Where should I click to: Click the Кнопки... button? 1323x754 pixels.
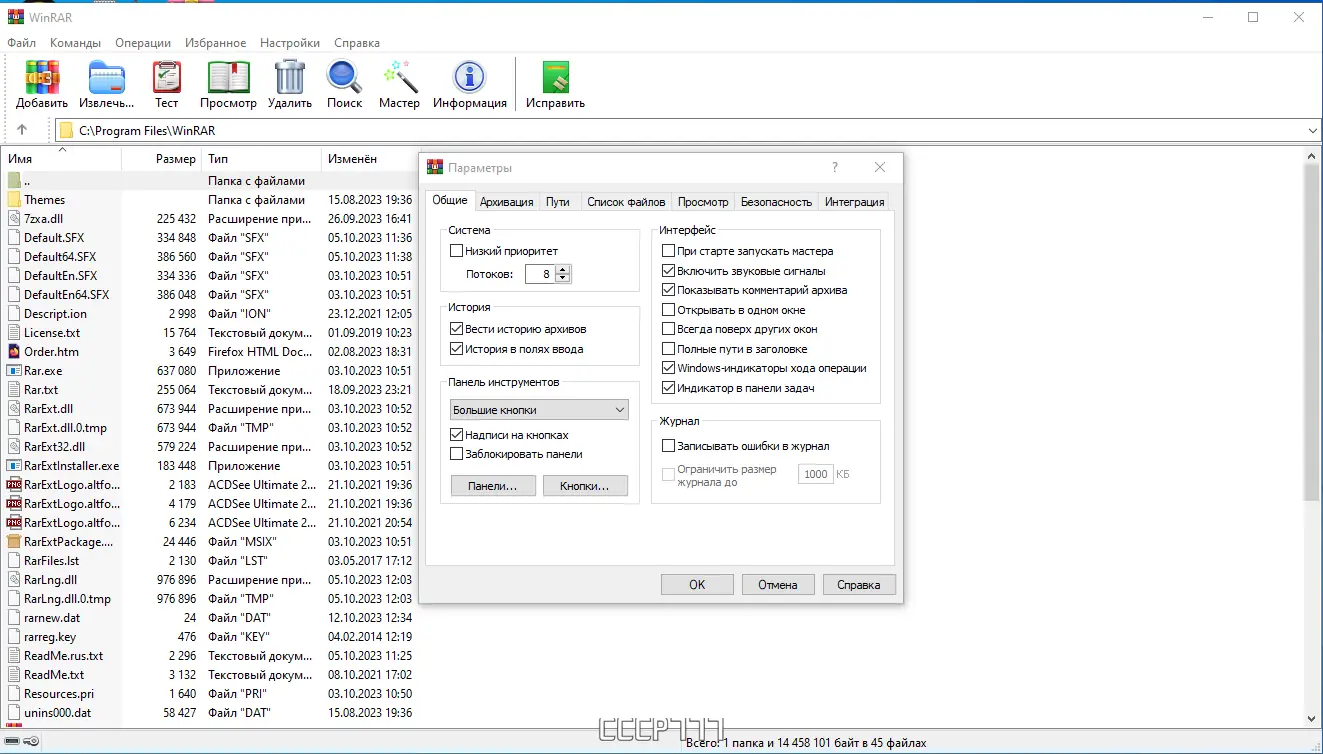click(585, 486)
